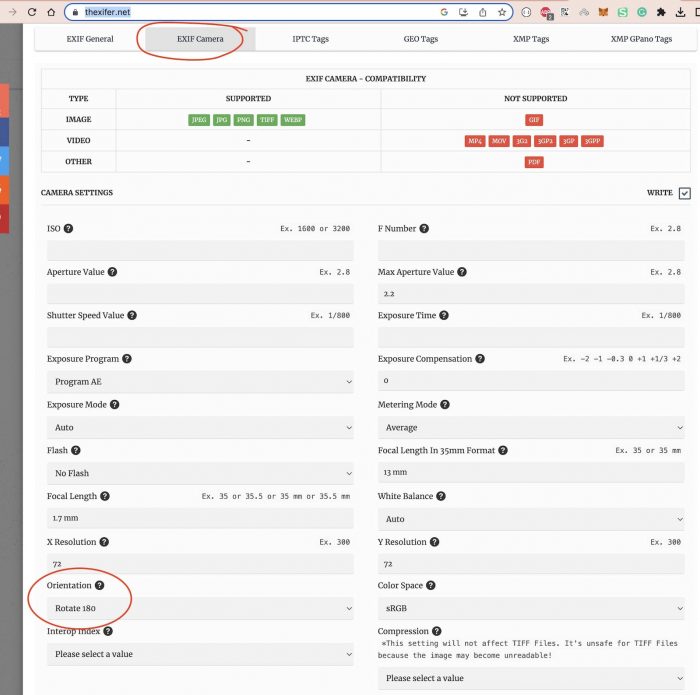Expand the Orientation dropdown showing Rotate 180
The image size is (700, 695).
pyautogui.click(x=199, y=608)
